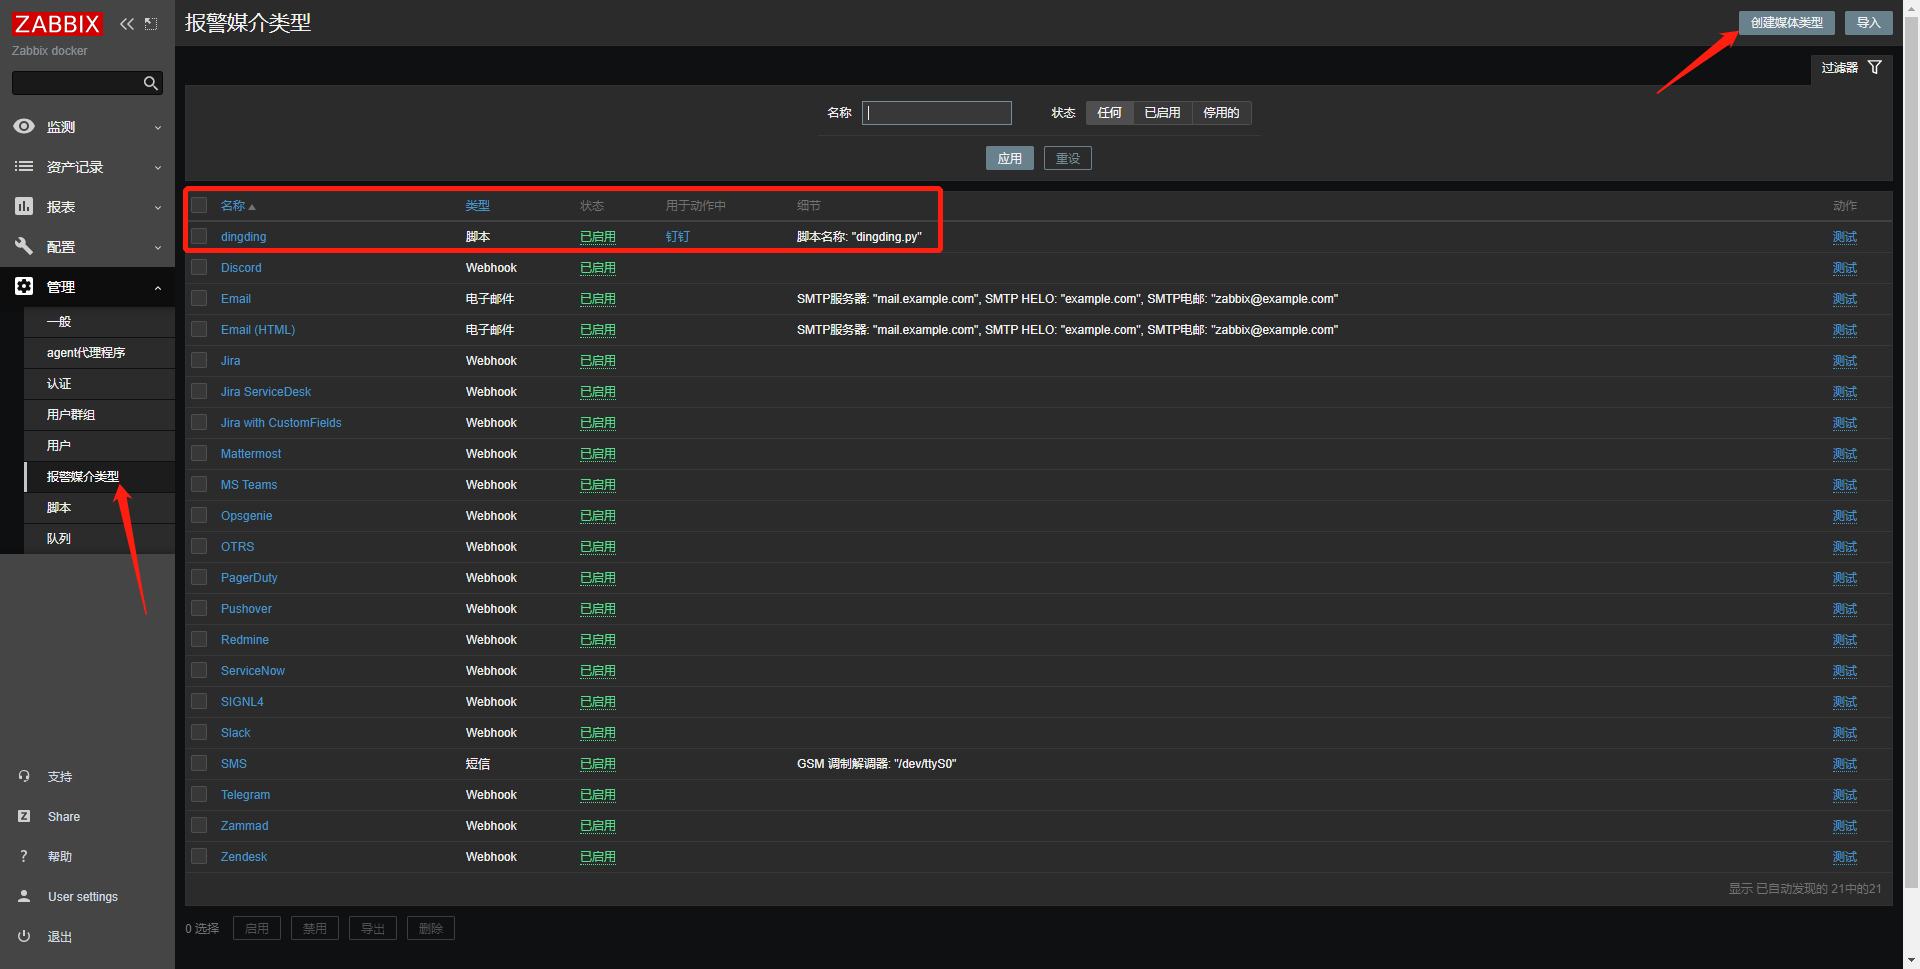Click the 导入 button
The image size is (1920, 969).
[1868, 23]
